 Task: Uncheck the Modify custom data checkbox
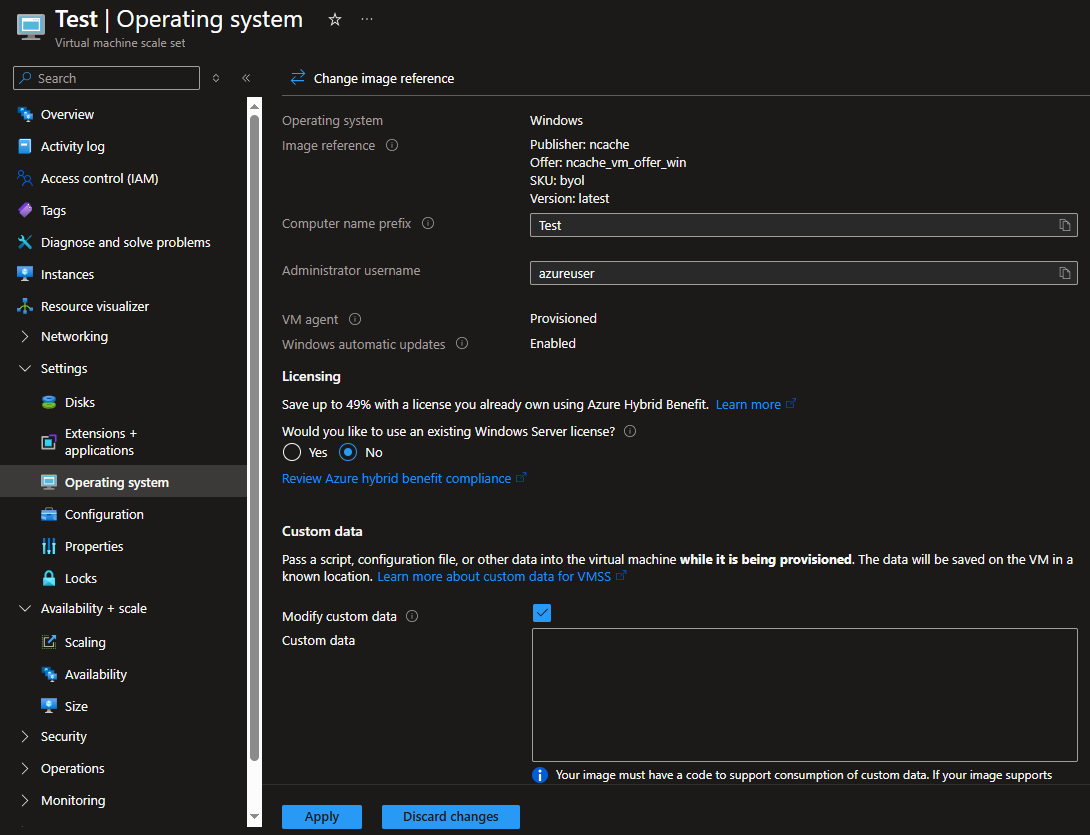coord(542,613)
